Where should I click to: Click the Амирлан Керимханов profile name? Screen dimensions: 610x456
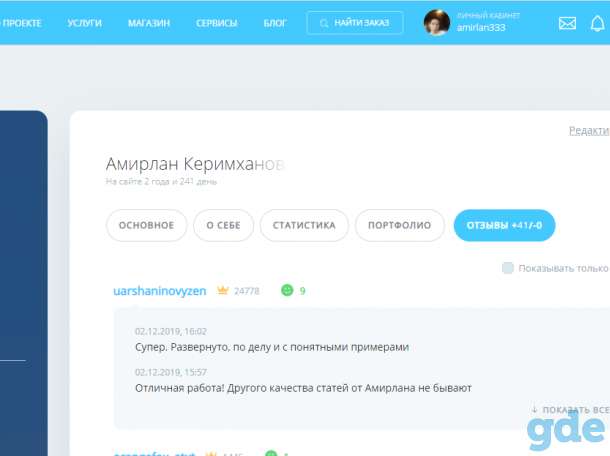195,164
